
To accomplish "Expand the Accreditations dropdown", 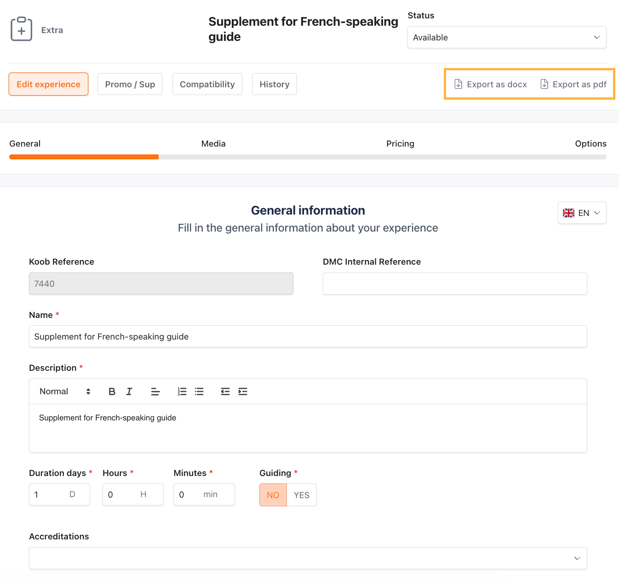I will pos(307,558).
